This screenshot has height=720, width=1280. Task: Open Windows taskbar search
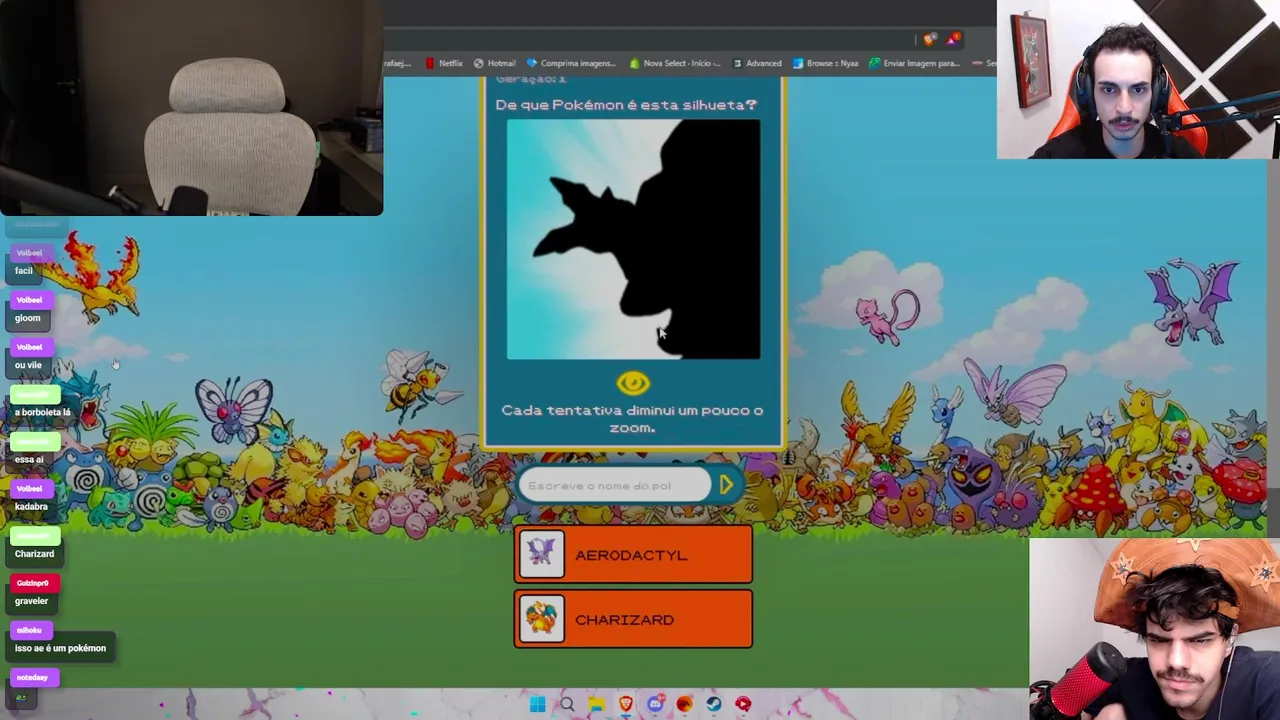(567, 704)
